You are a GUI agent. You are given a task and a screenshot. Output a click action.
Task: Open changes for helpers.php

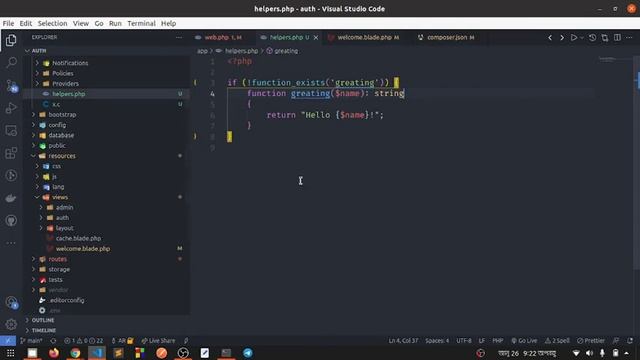click(604, 38)
